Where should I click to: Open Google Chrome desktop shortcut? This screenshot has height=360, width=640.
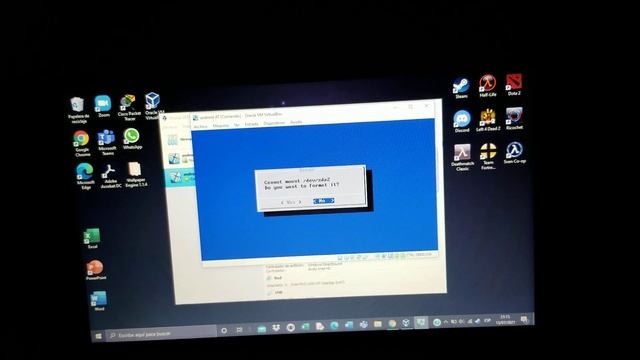tap(82, 143)
